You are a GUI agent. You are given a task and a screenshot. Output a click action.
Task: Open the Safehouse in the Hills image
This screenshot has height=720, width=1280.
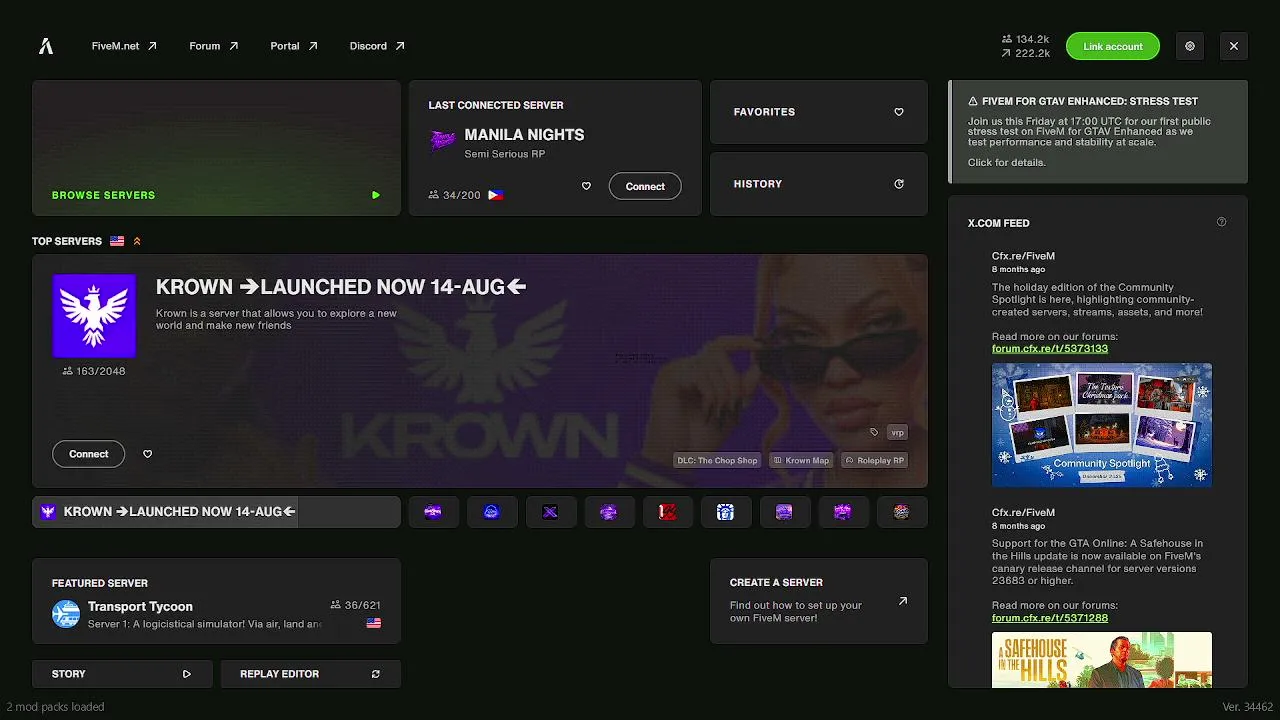(1102, 660)
